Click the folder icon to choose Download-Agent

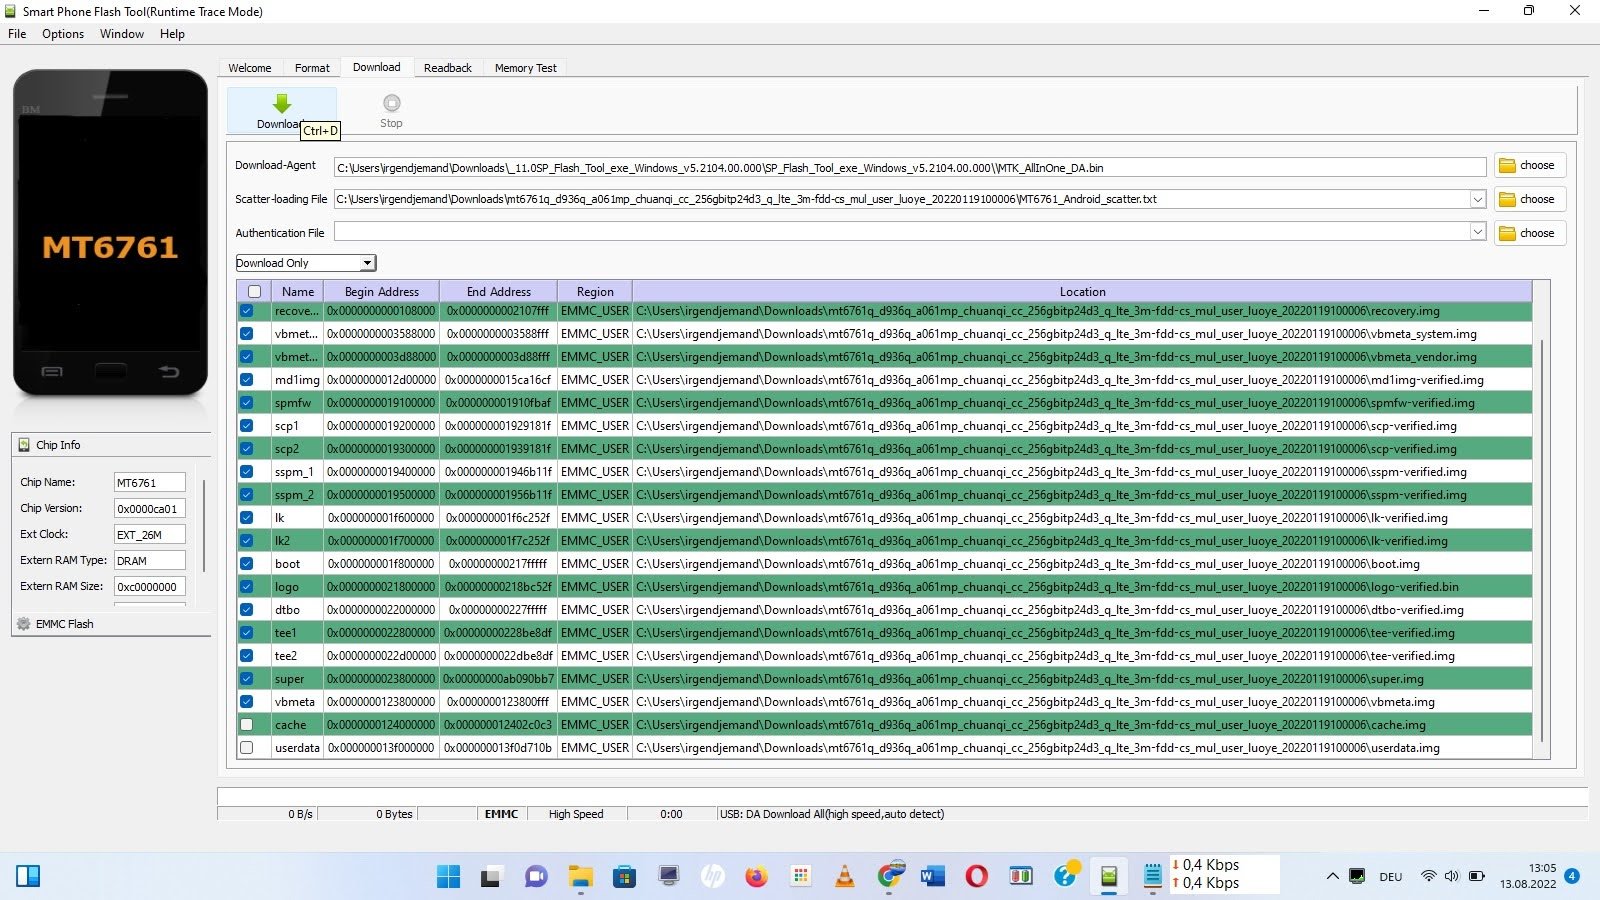point(1507,166)
